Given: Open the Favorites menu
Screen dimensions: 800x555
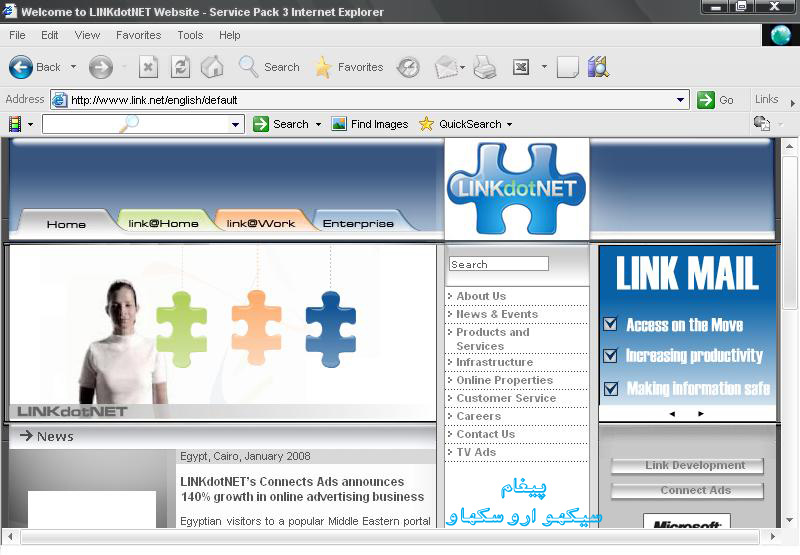Looking at the screenshot, I should click(x=138, y=35).
